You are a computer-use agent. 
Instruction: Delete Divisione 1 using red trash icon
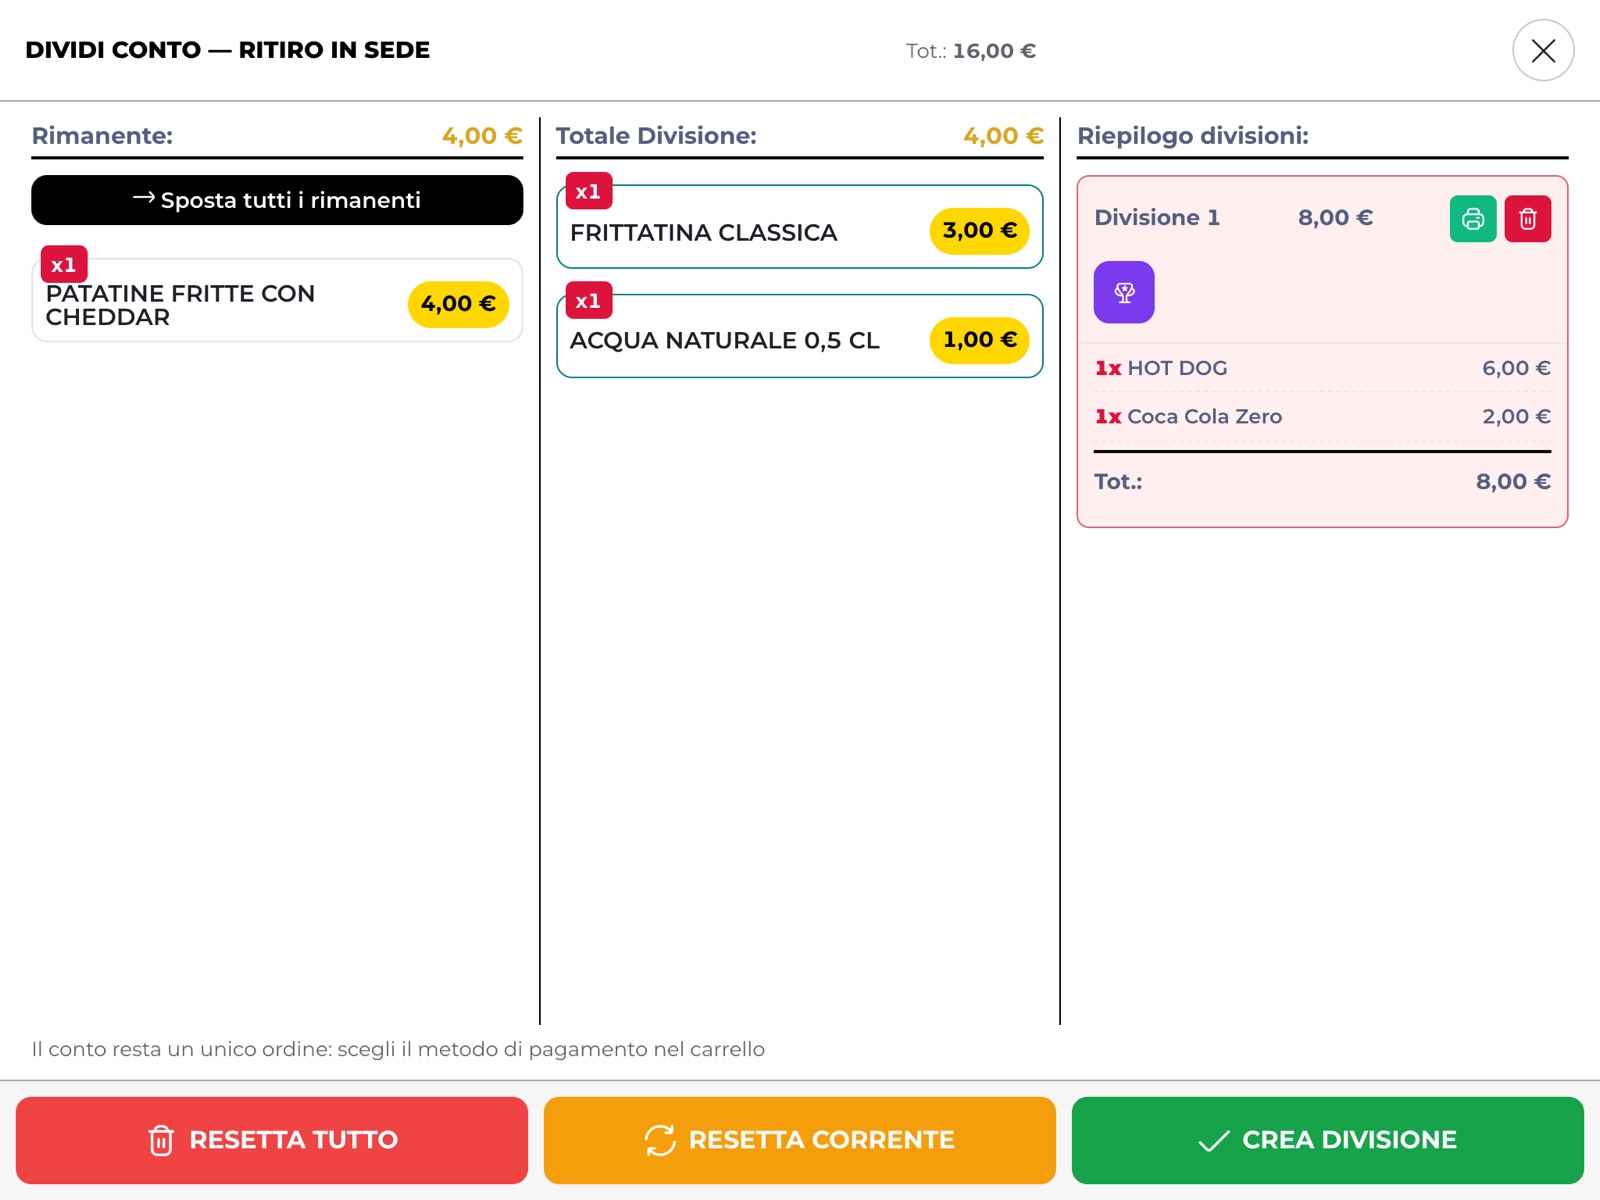tap(1528, 219)
